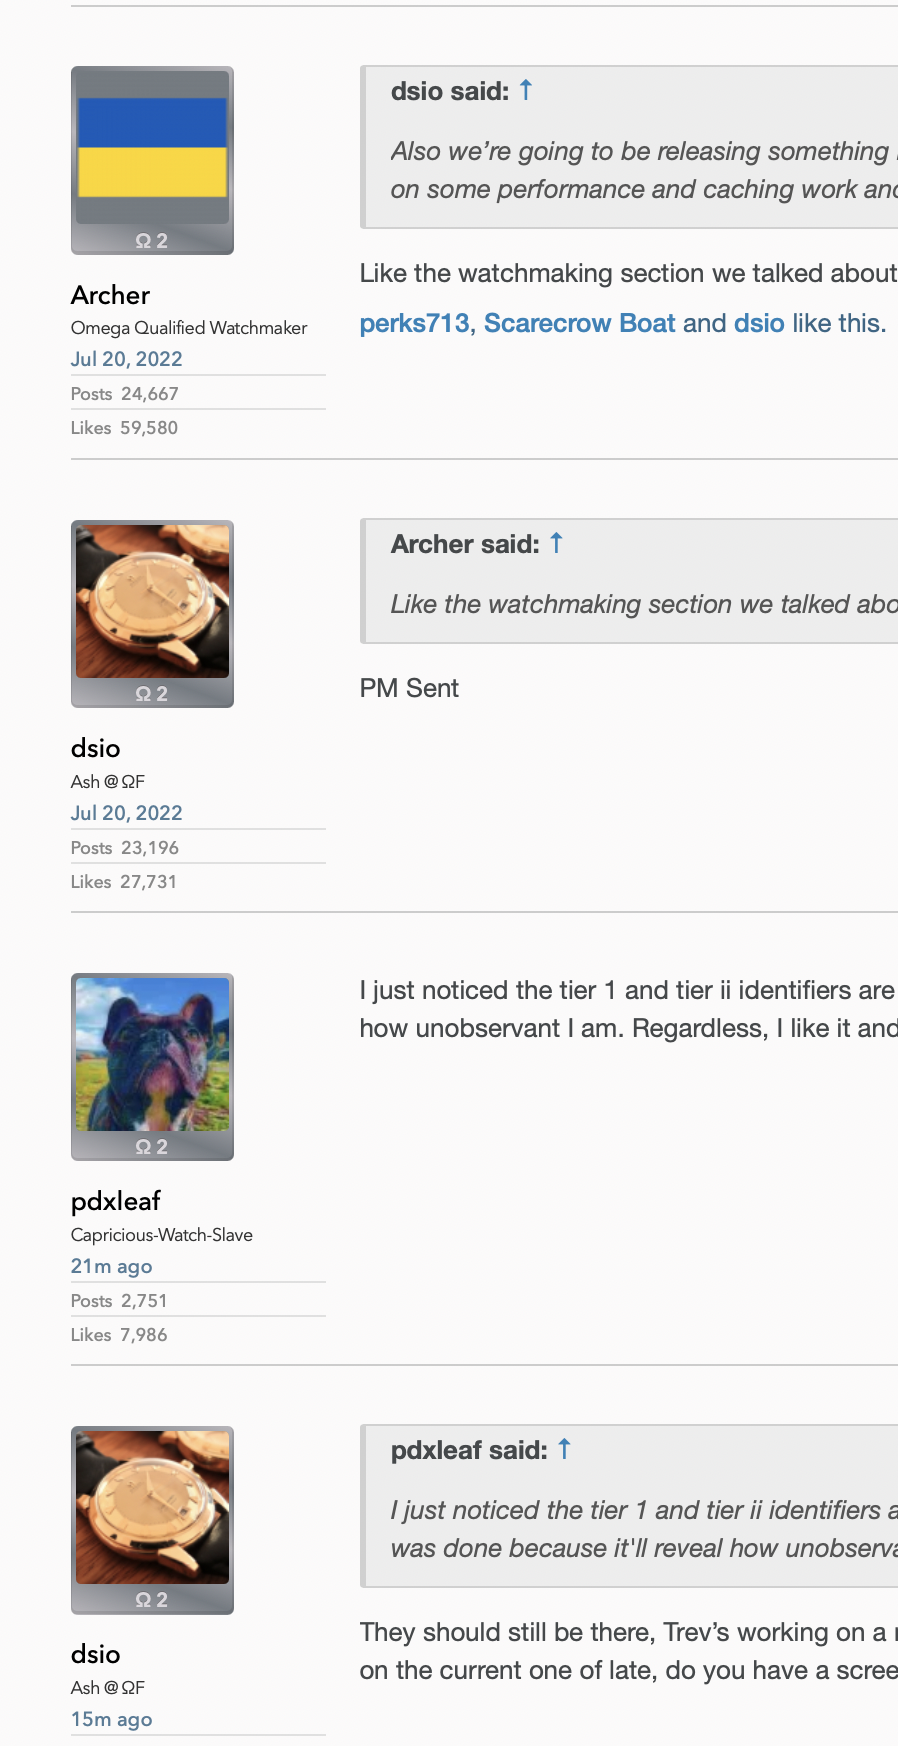The image size is (898, 1746).
Task: Click arrow beside 'Archer said:' quote
Action: (556, 544)
